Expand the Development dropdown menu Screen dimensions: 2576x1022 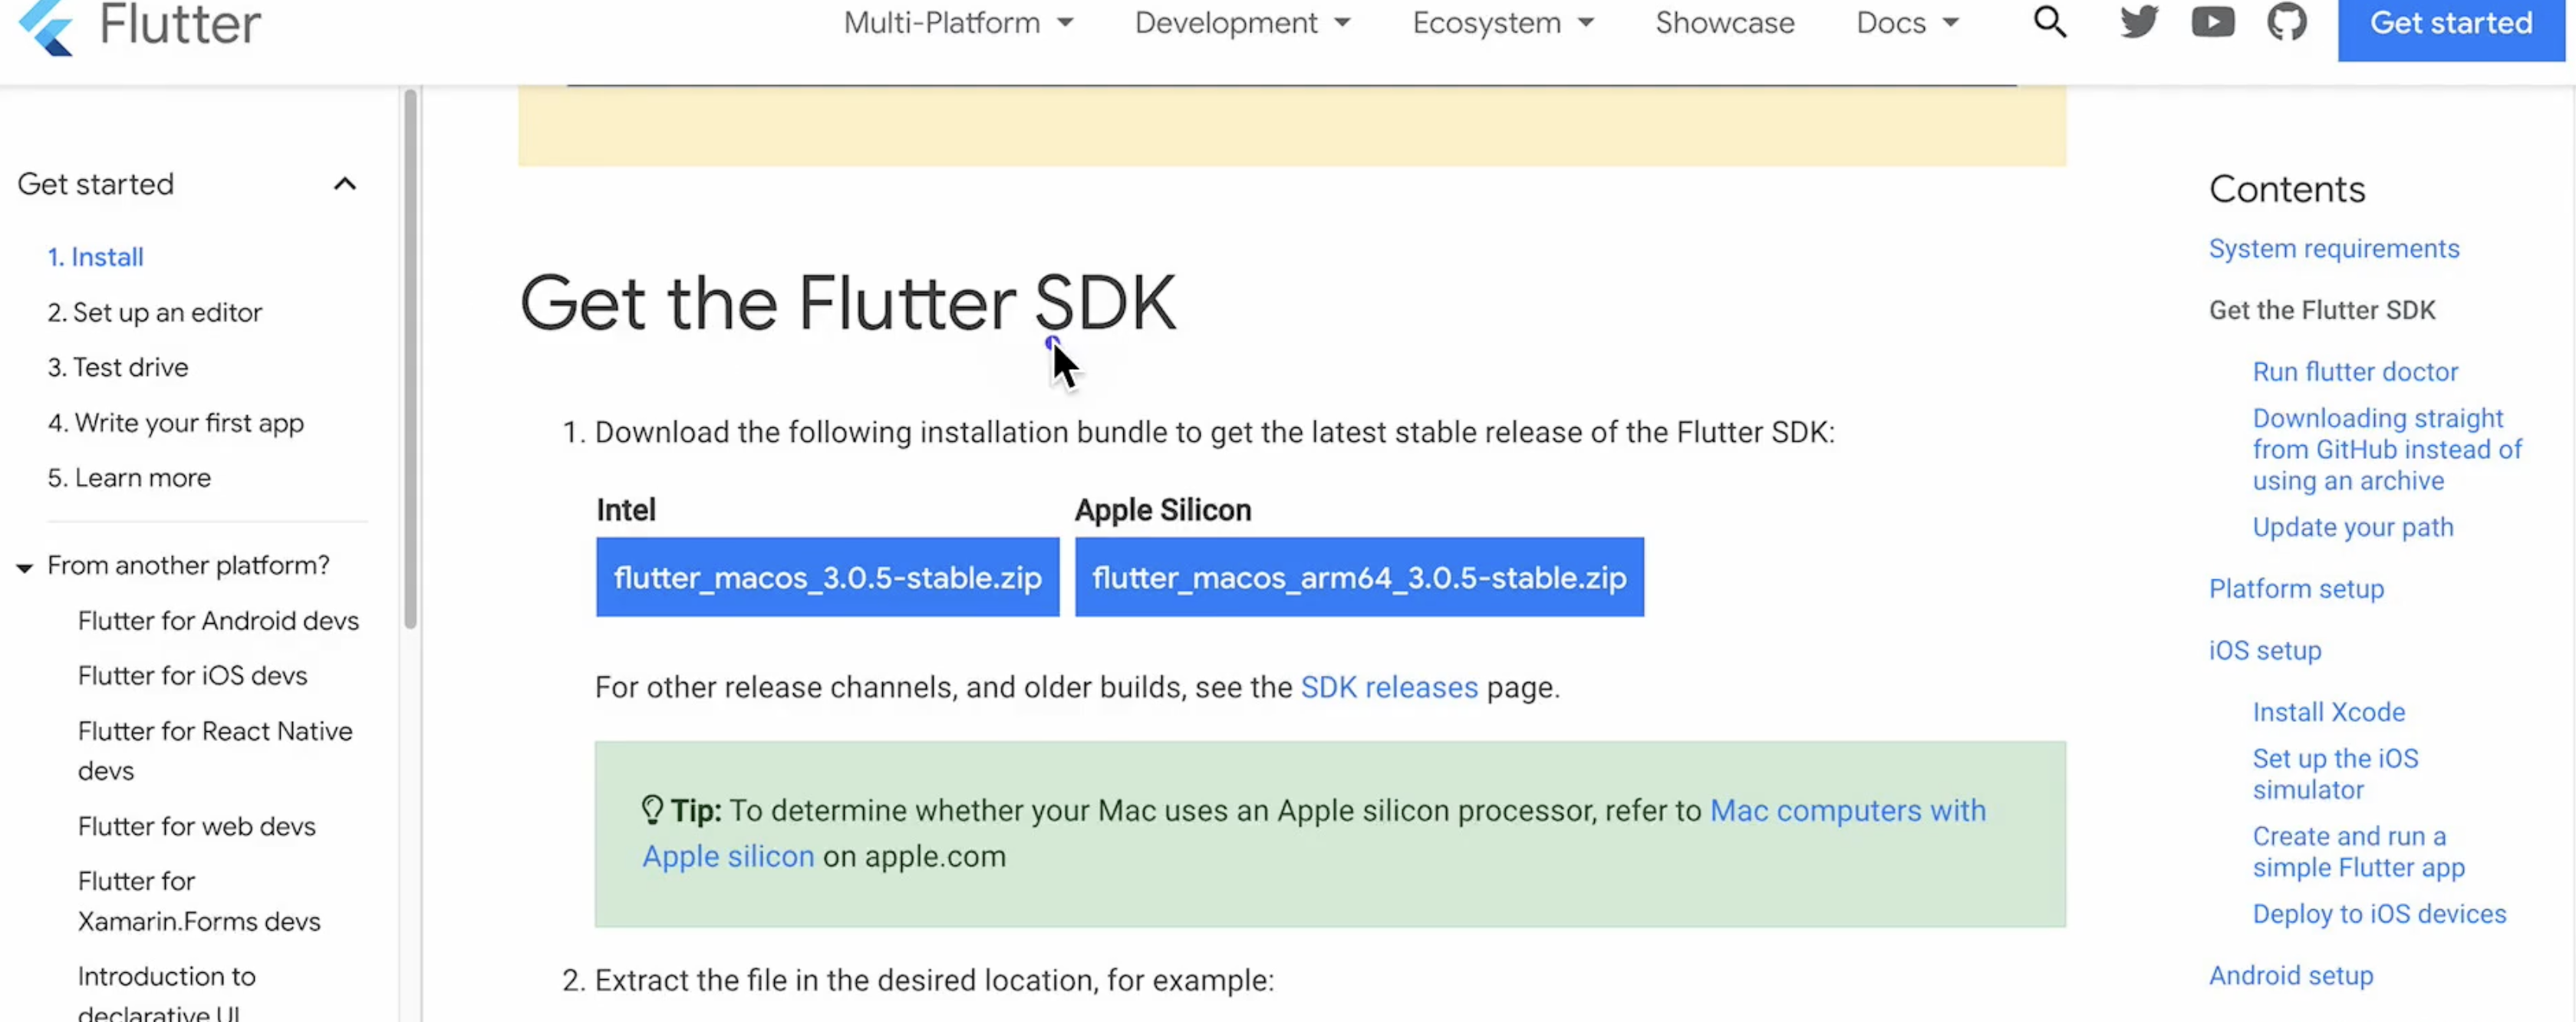point(1242,23)
